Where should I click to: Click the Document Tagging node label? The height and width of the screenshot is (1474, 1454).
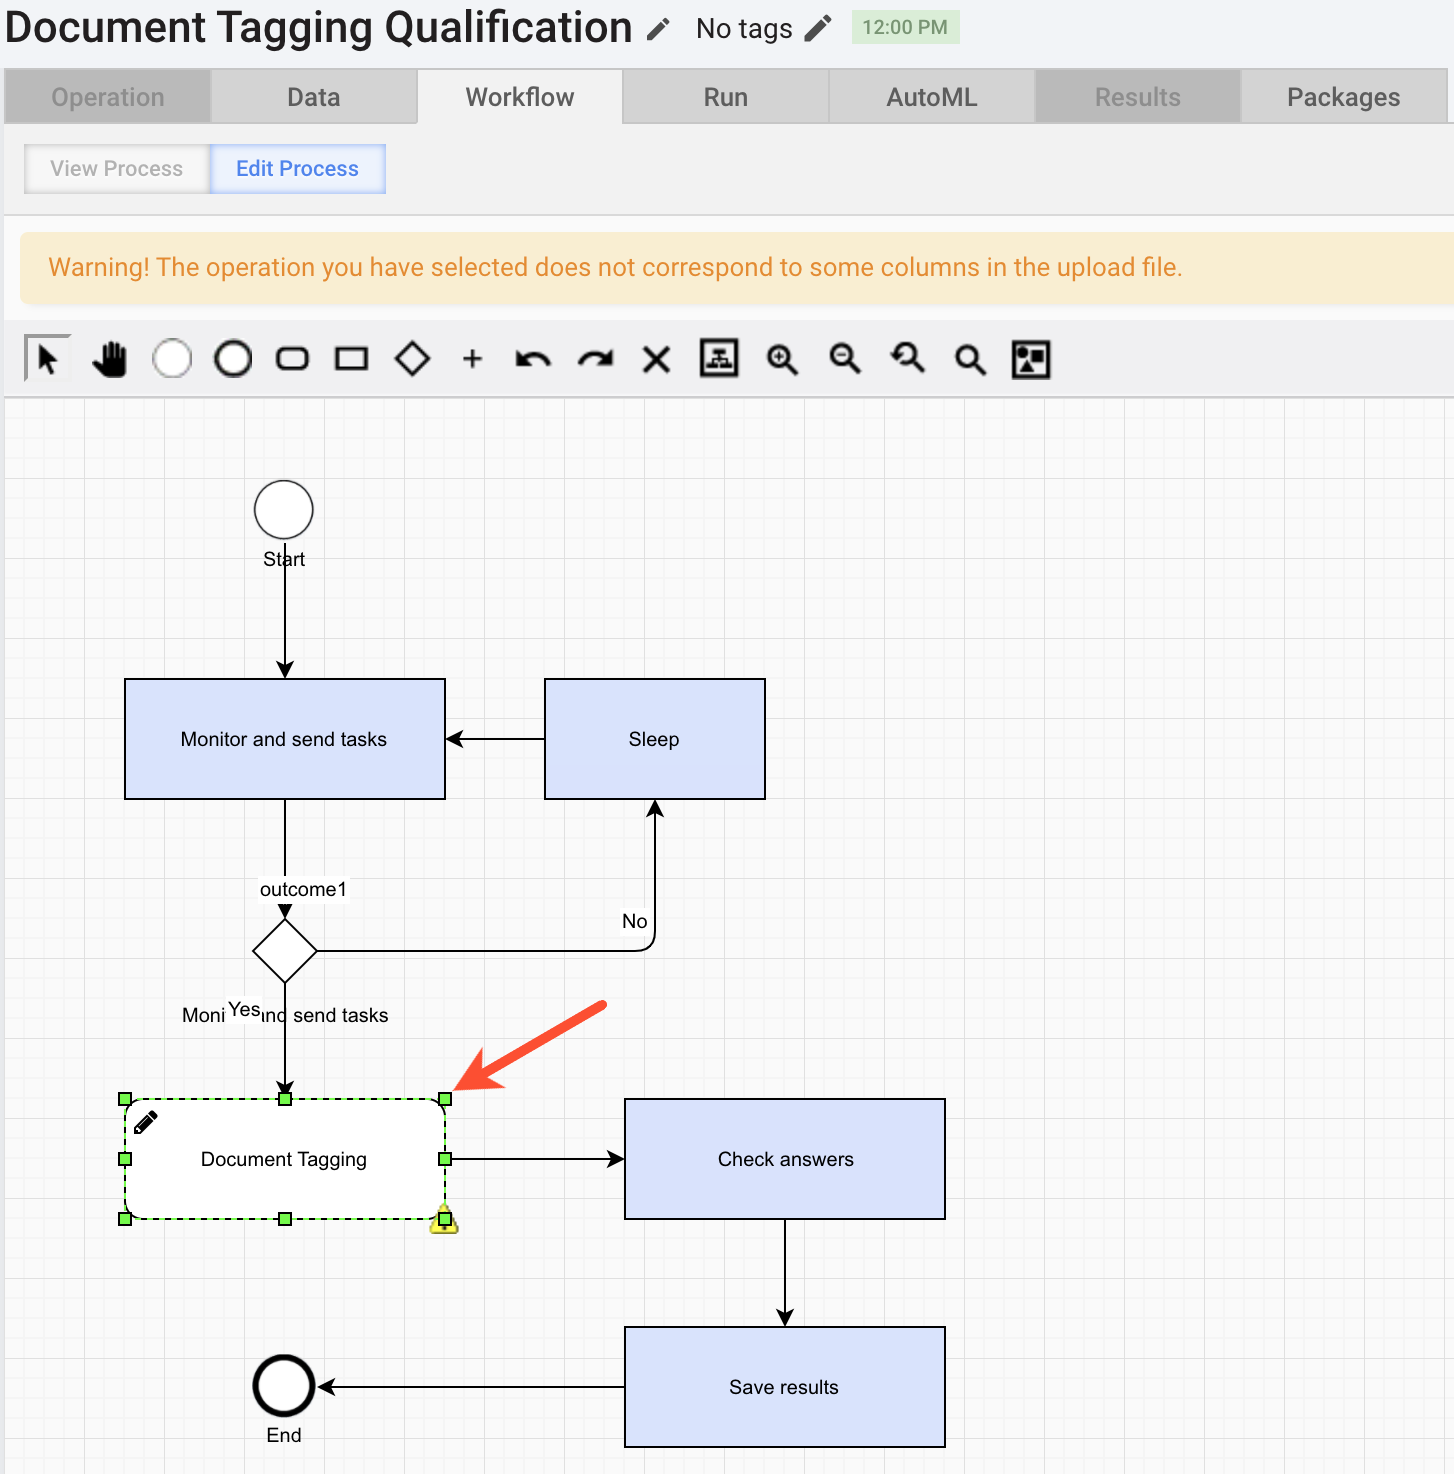tap(284, 1159)
